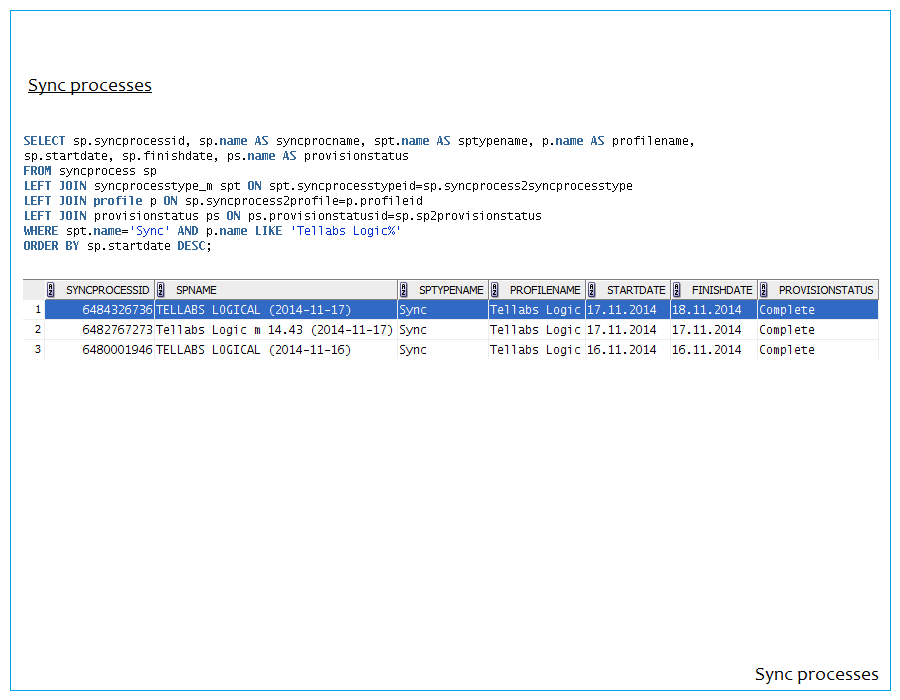Viewport: 900px width, 700px height.
Task: Click the icon beside the PROFILENAME header
Action: [494, 290]
